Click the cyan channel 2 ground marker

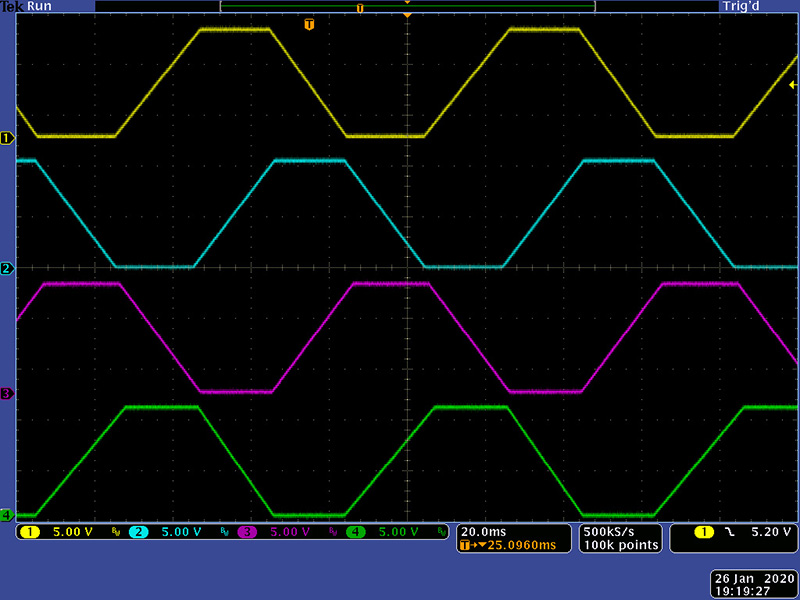[7, 269]
